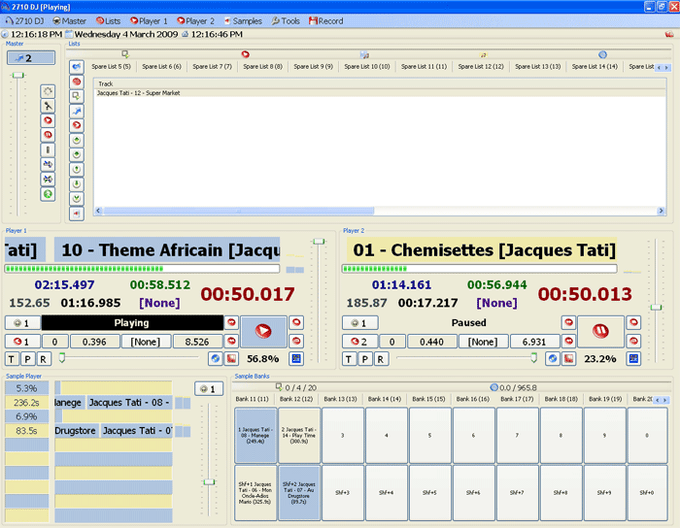Click the red icon at far right of clock bar
The width and height of the screenshot is (680, 528).
pos(669,34)
